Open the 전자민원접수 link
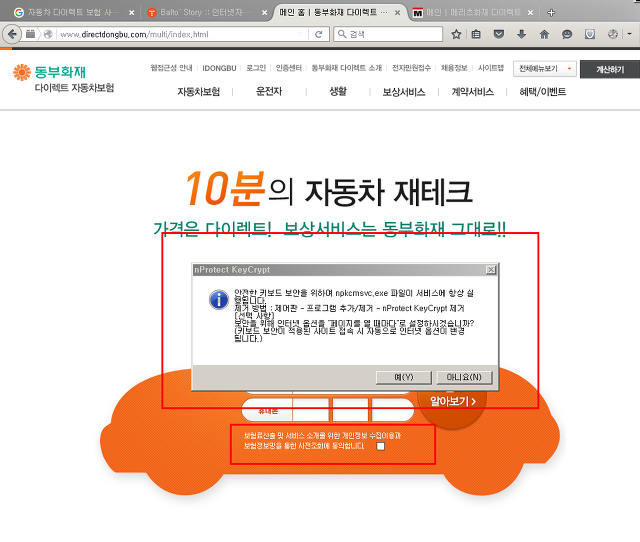Screen dimensions: 640x542 (x=411, y=68)
